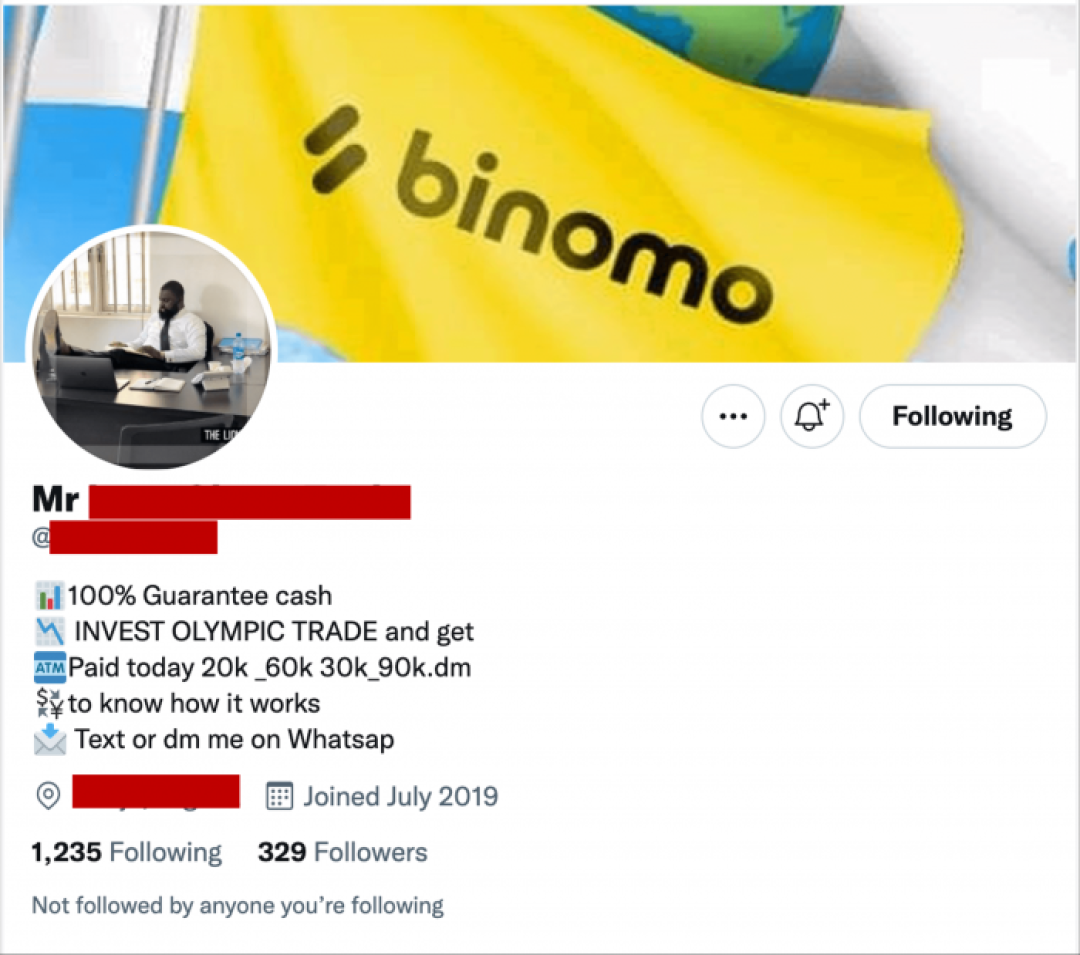Click the redacted display name after Mr
Screen dimensions: 1080x955
click(249, 501)
